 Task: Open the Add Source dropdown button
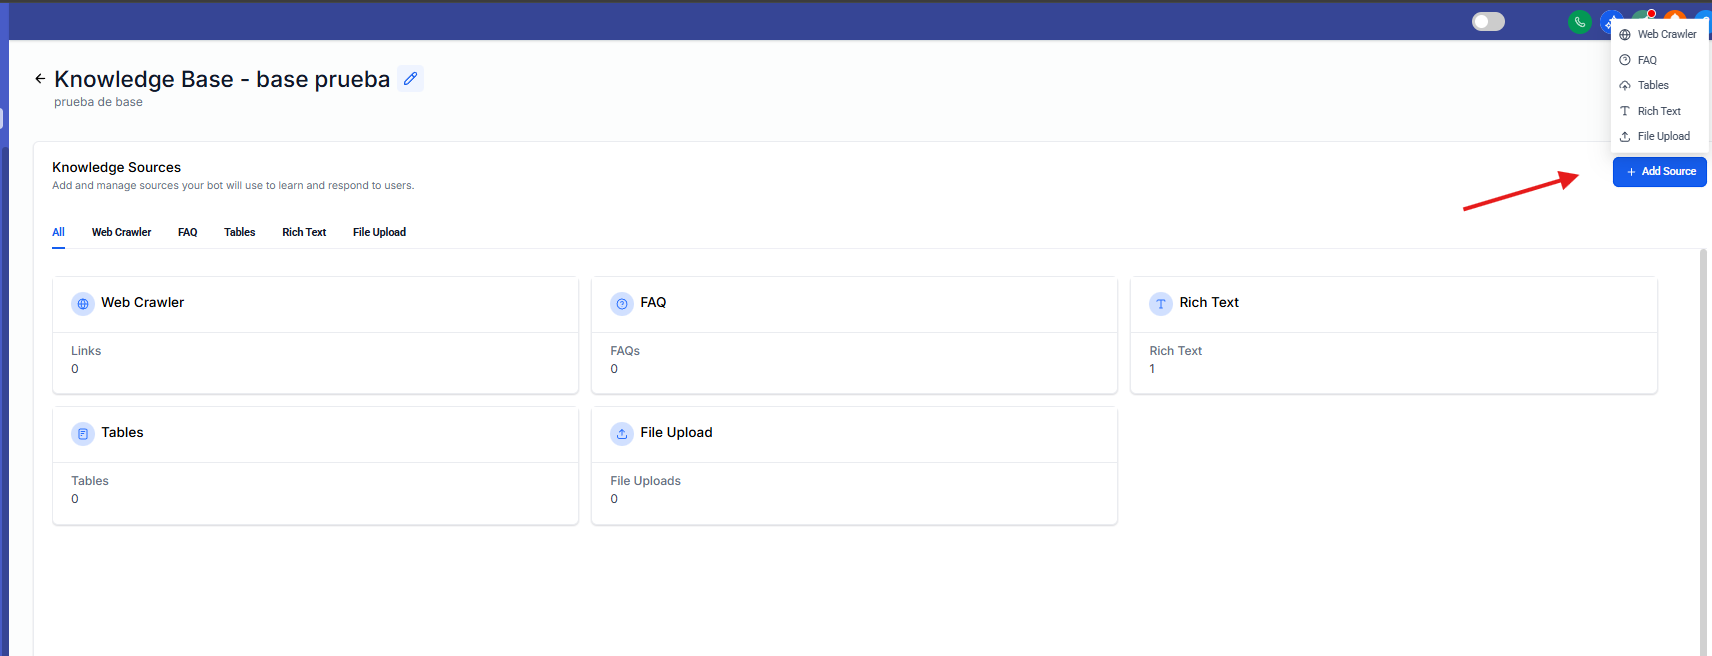[x=1660, y=172]
